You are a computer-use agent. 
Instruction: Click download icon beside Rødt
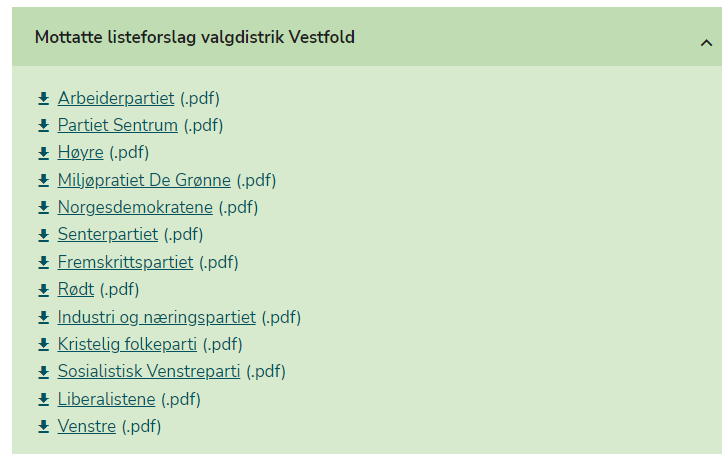43,290
